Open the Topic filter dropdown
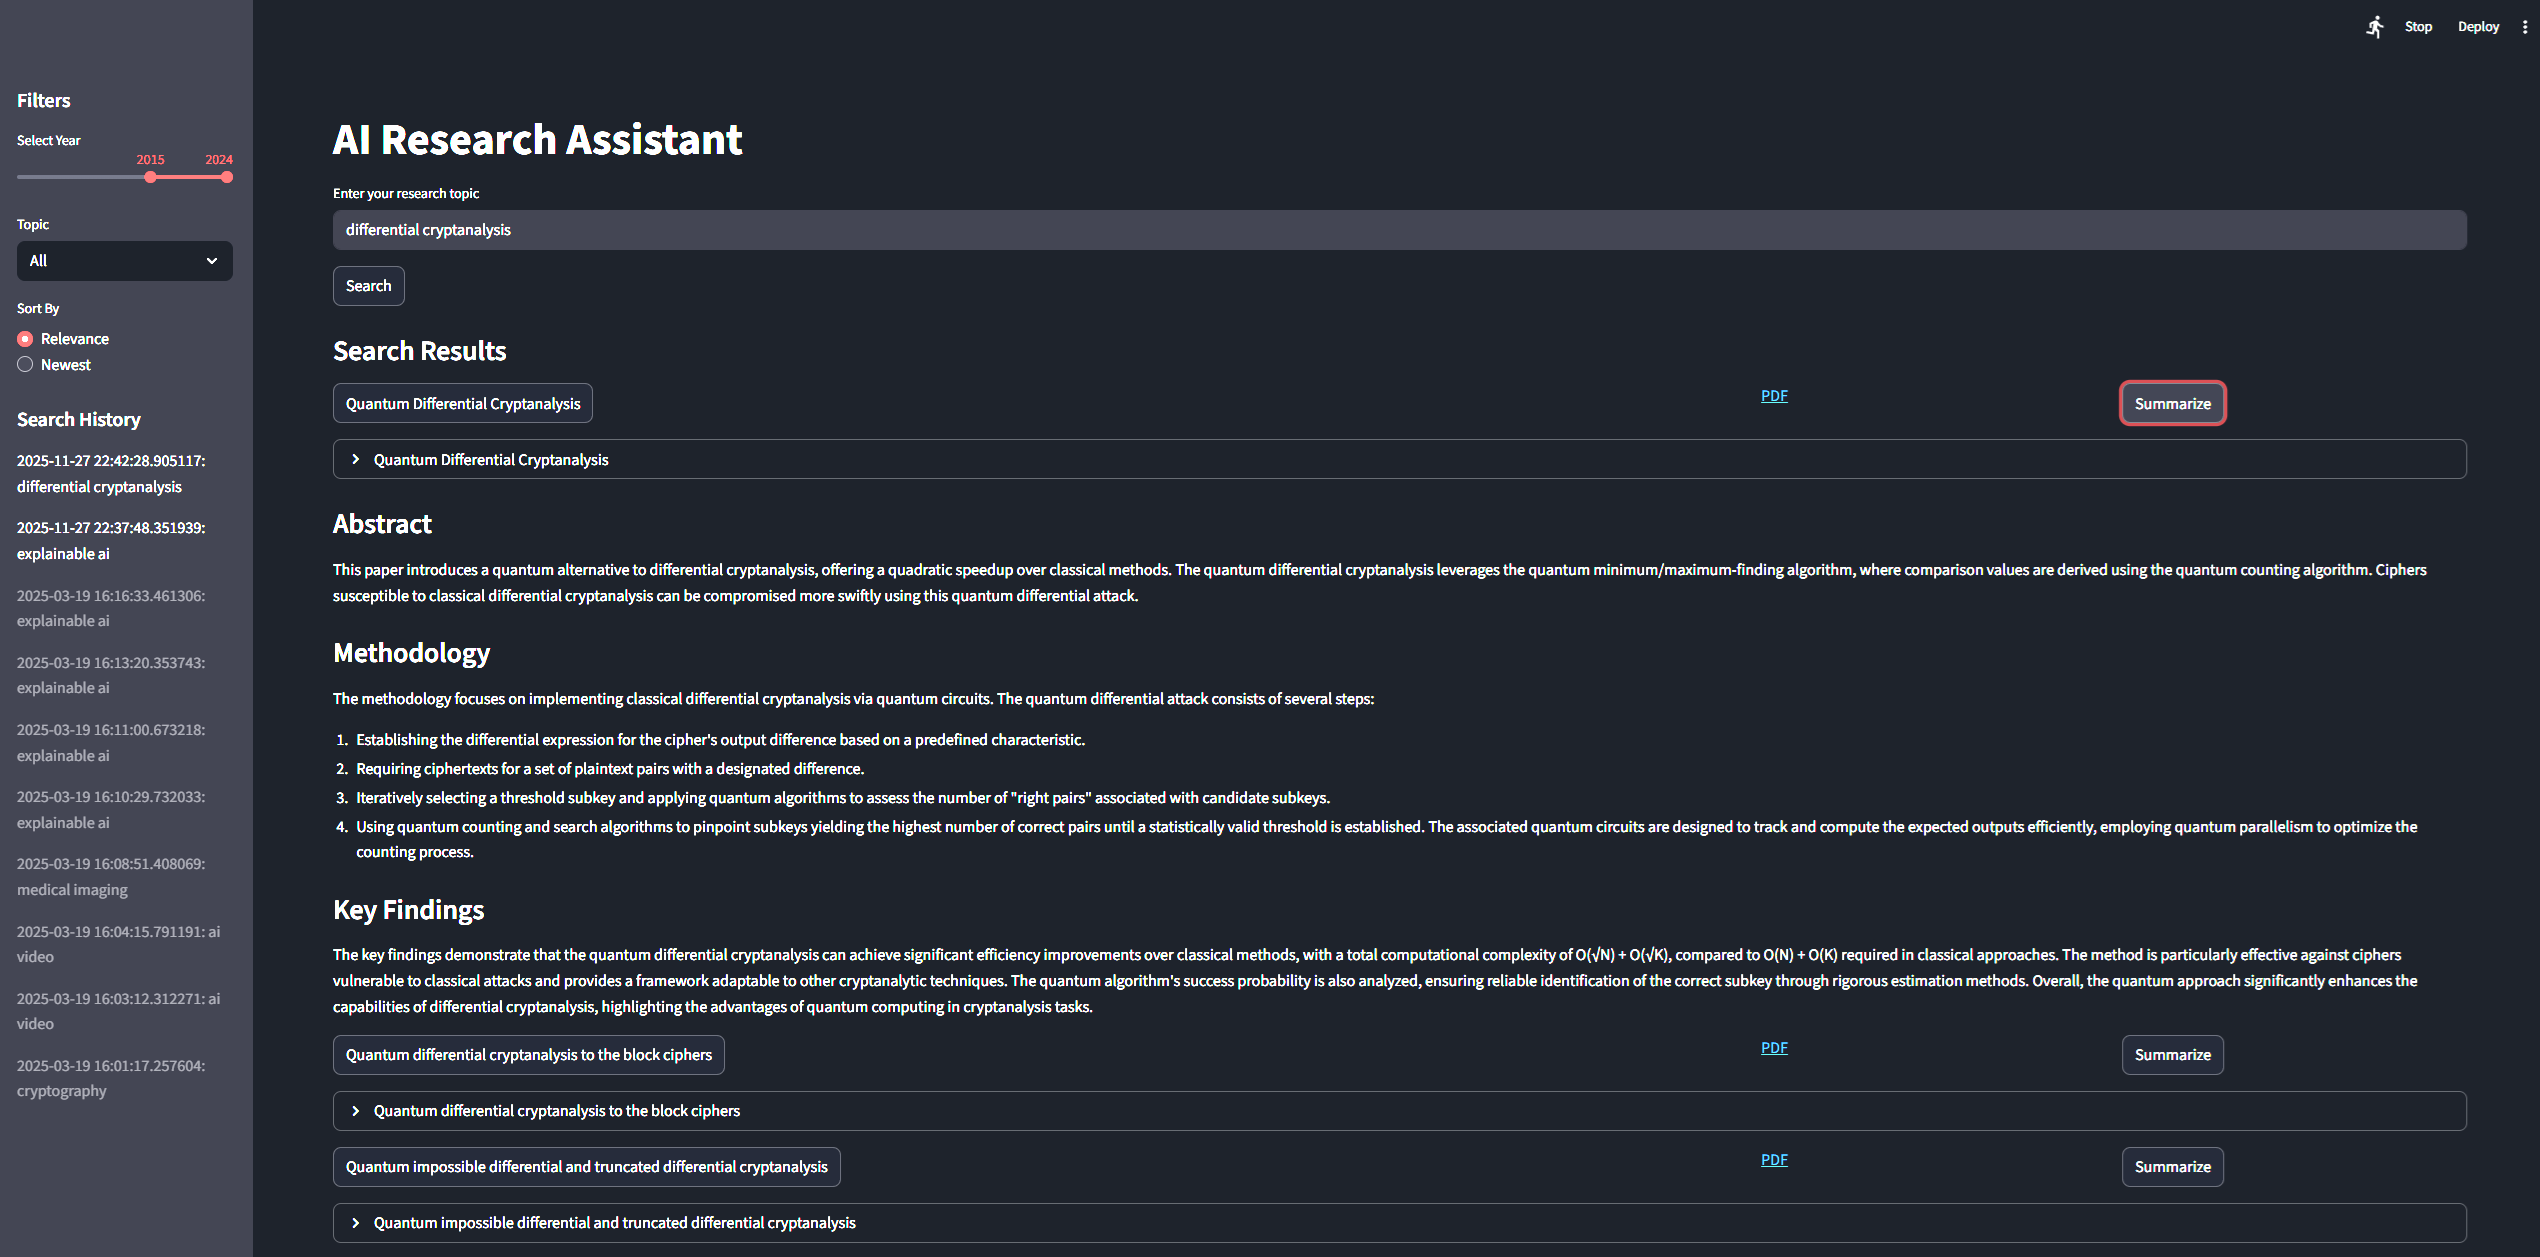The height and width of the screenshot is (1257, 2540). (x=124, y=260)
